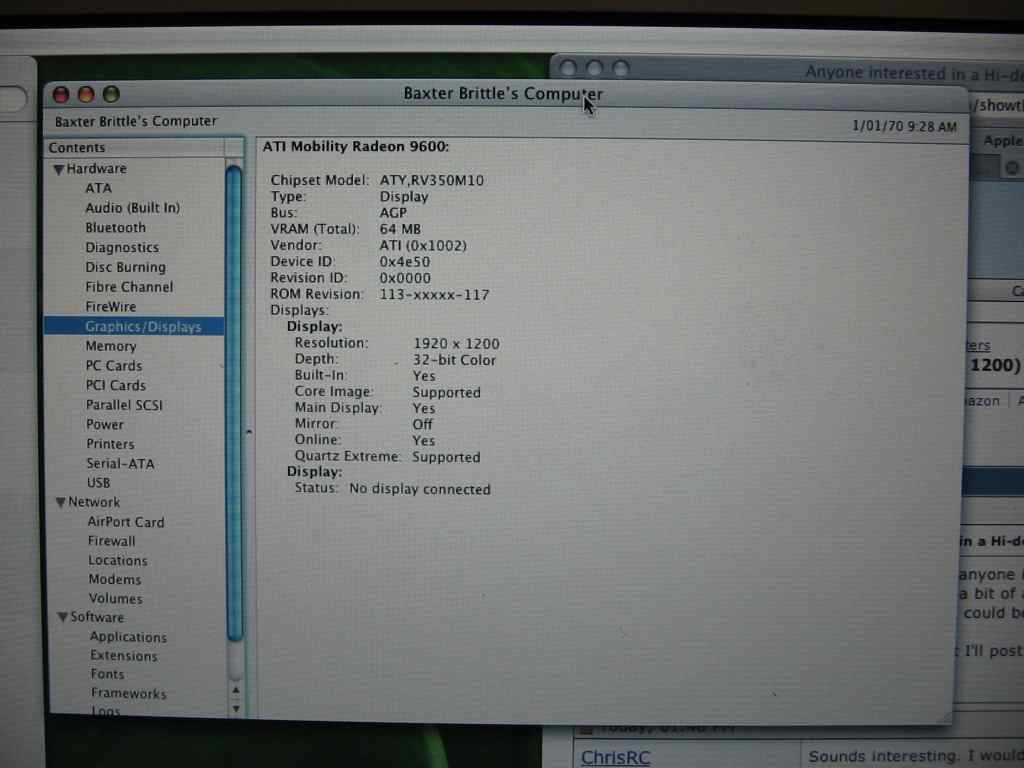1024x768 pixels.
Task: Select PC Cards entry
Action: pyautogui.click(x=114, y=366)
